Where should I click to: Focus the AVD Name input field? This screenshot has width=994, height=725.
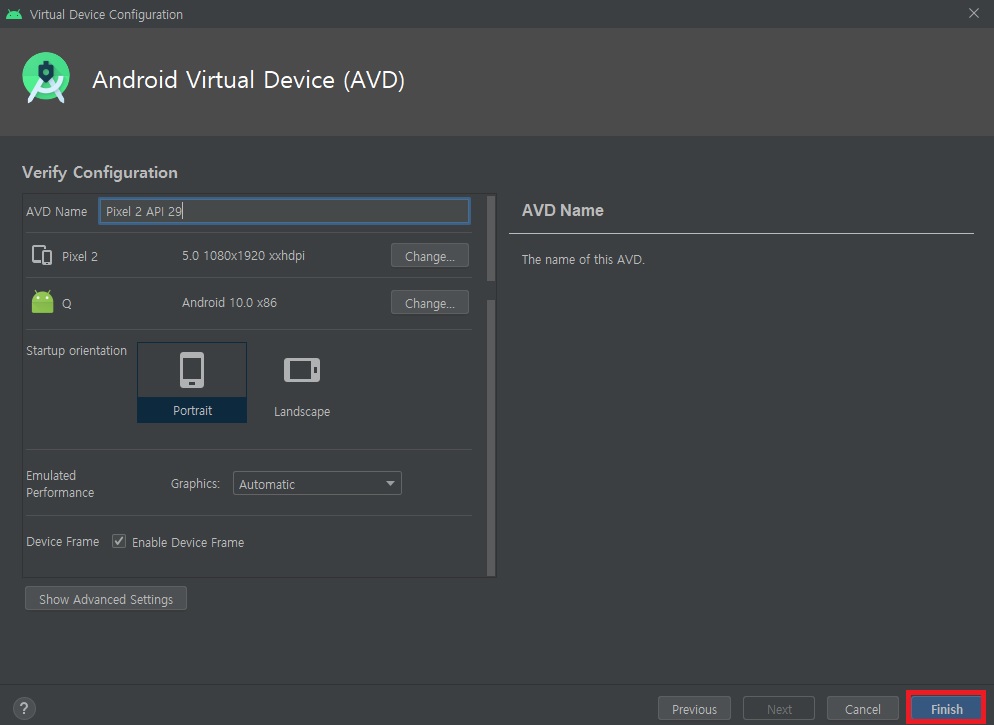tap(284, 211)
